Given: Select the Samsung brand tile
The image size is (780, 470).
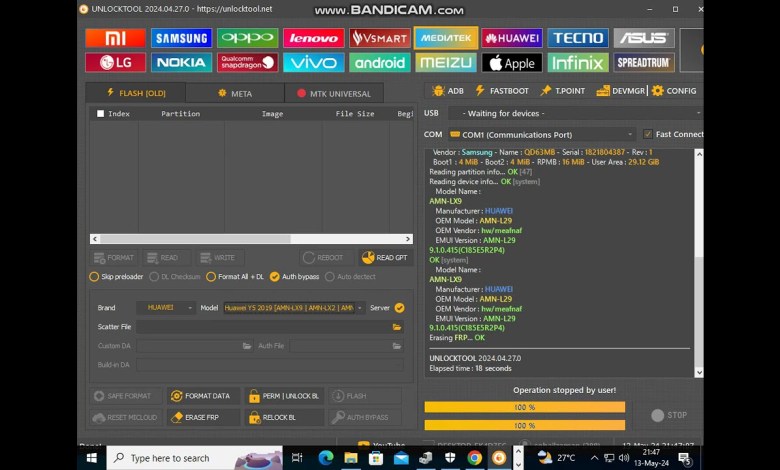Looking at the screenshot, I should 181,38.
